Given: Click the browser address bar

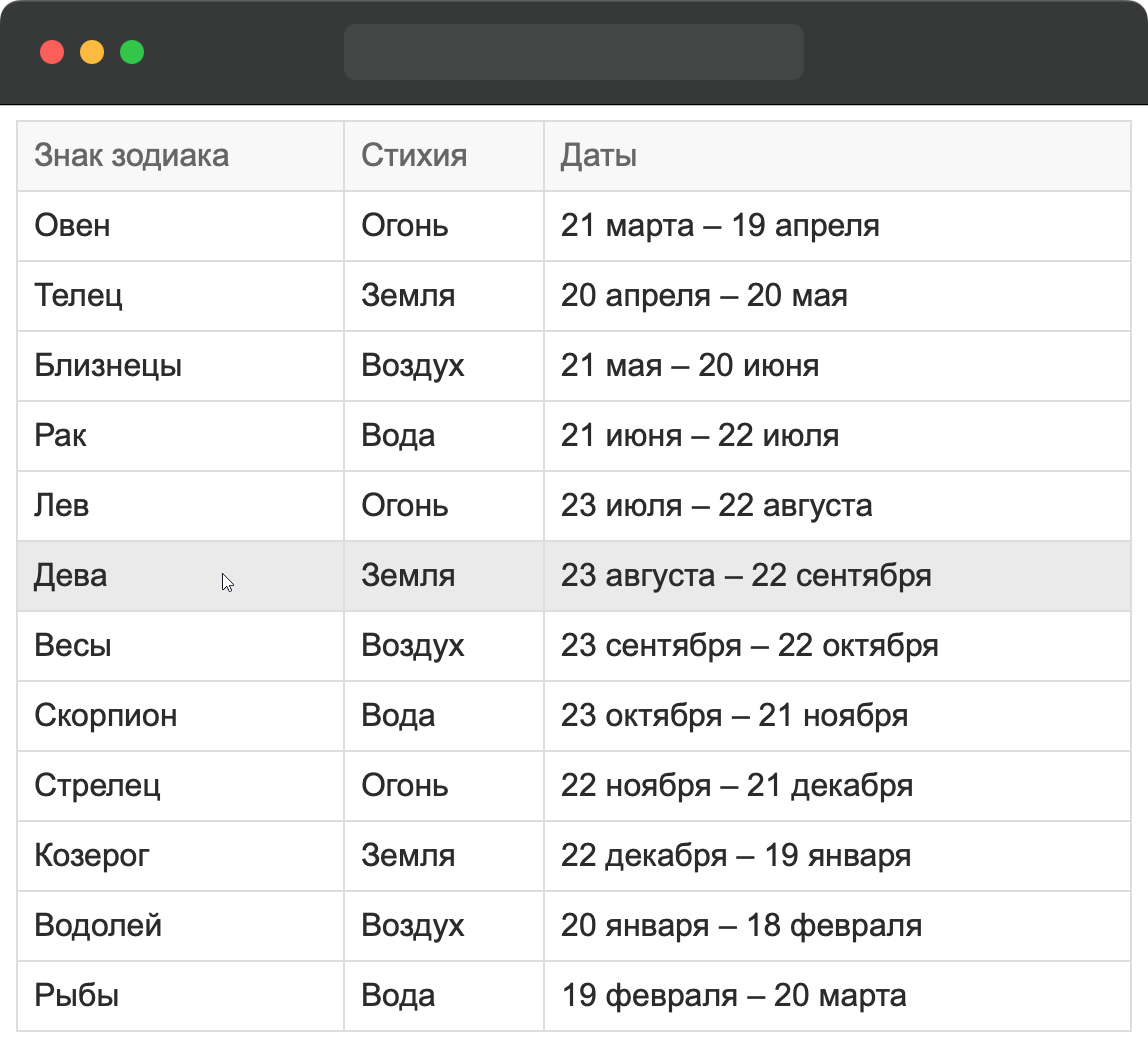Looking at the screenshot, I should click(574, 52).
